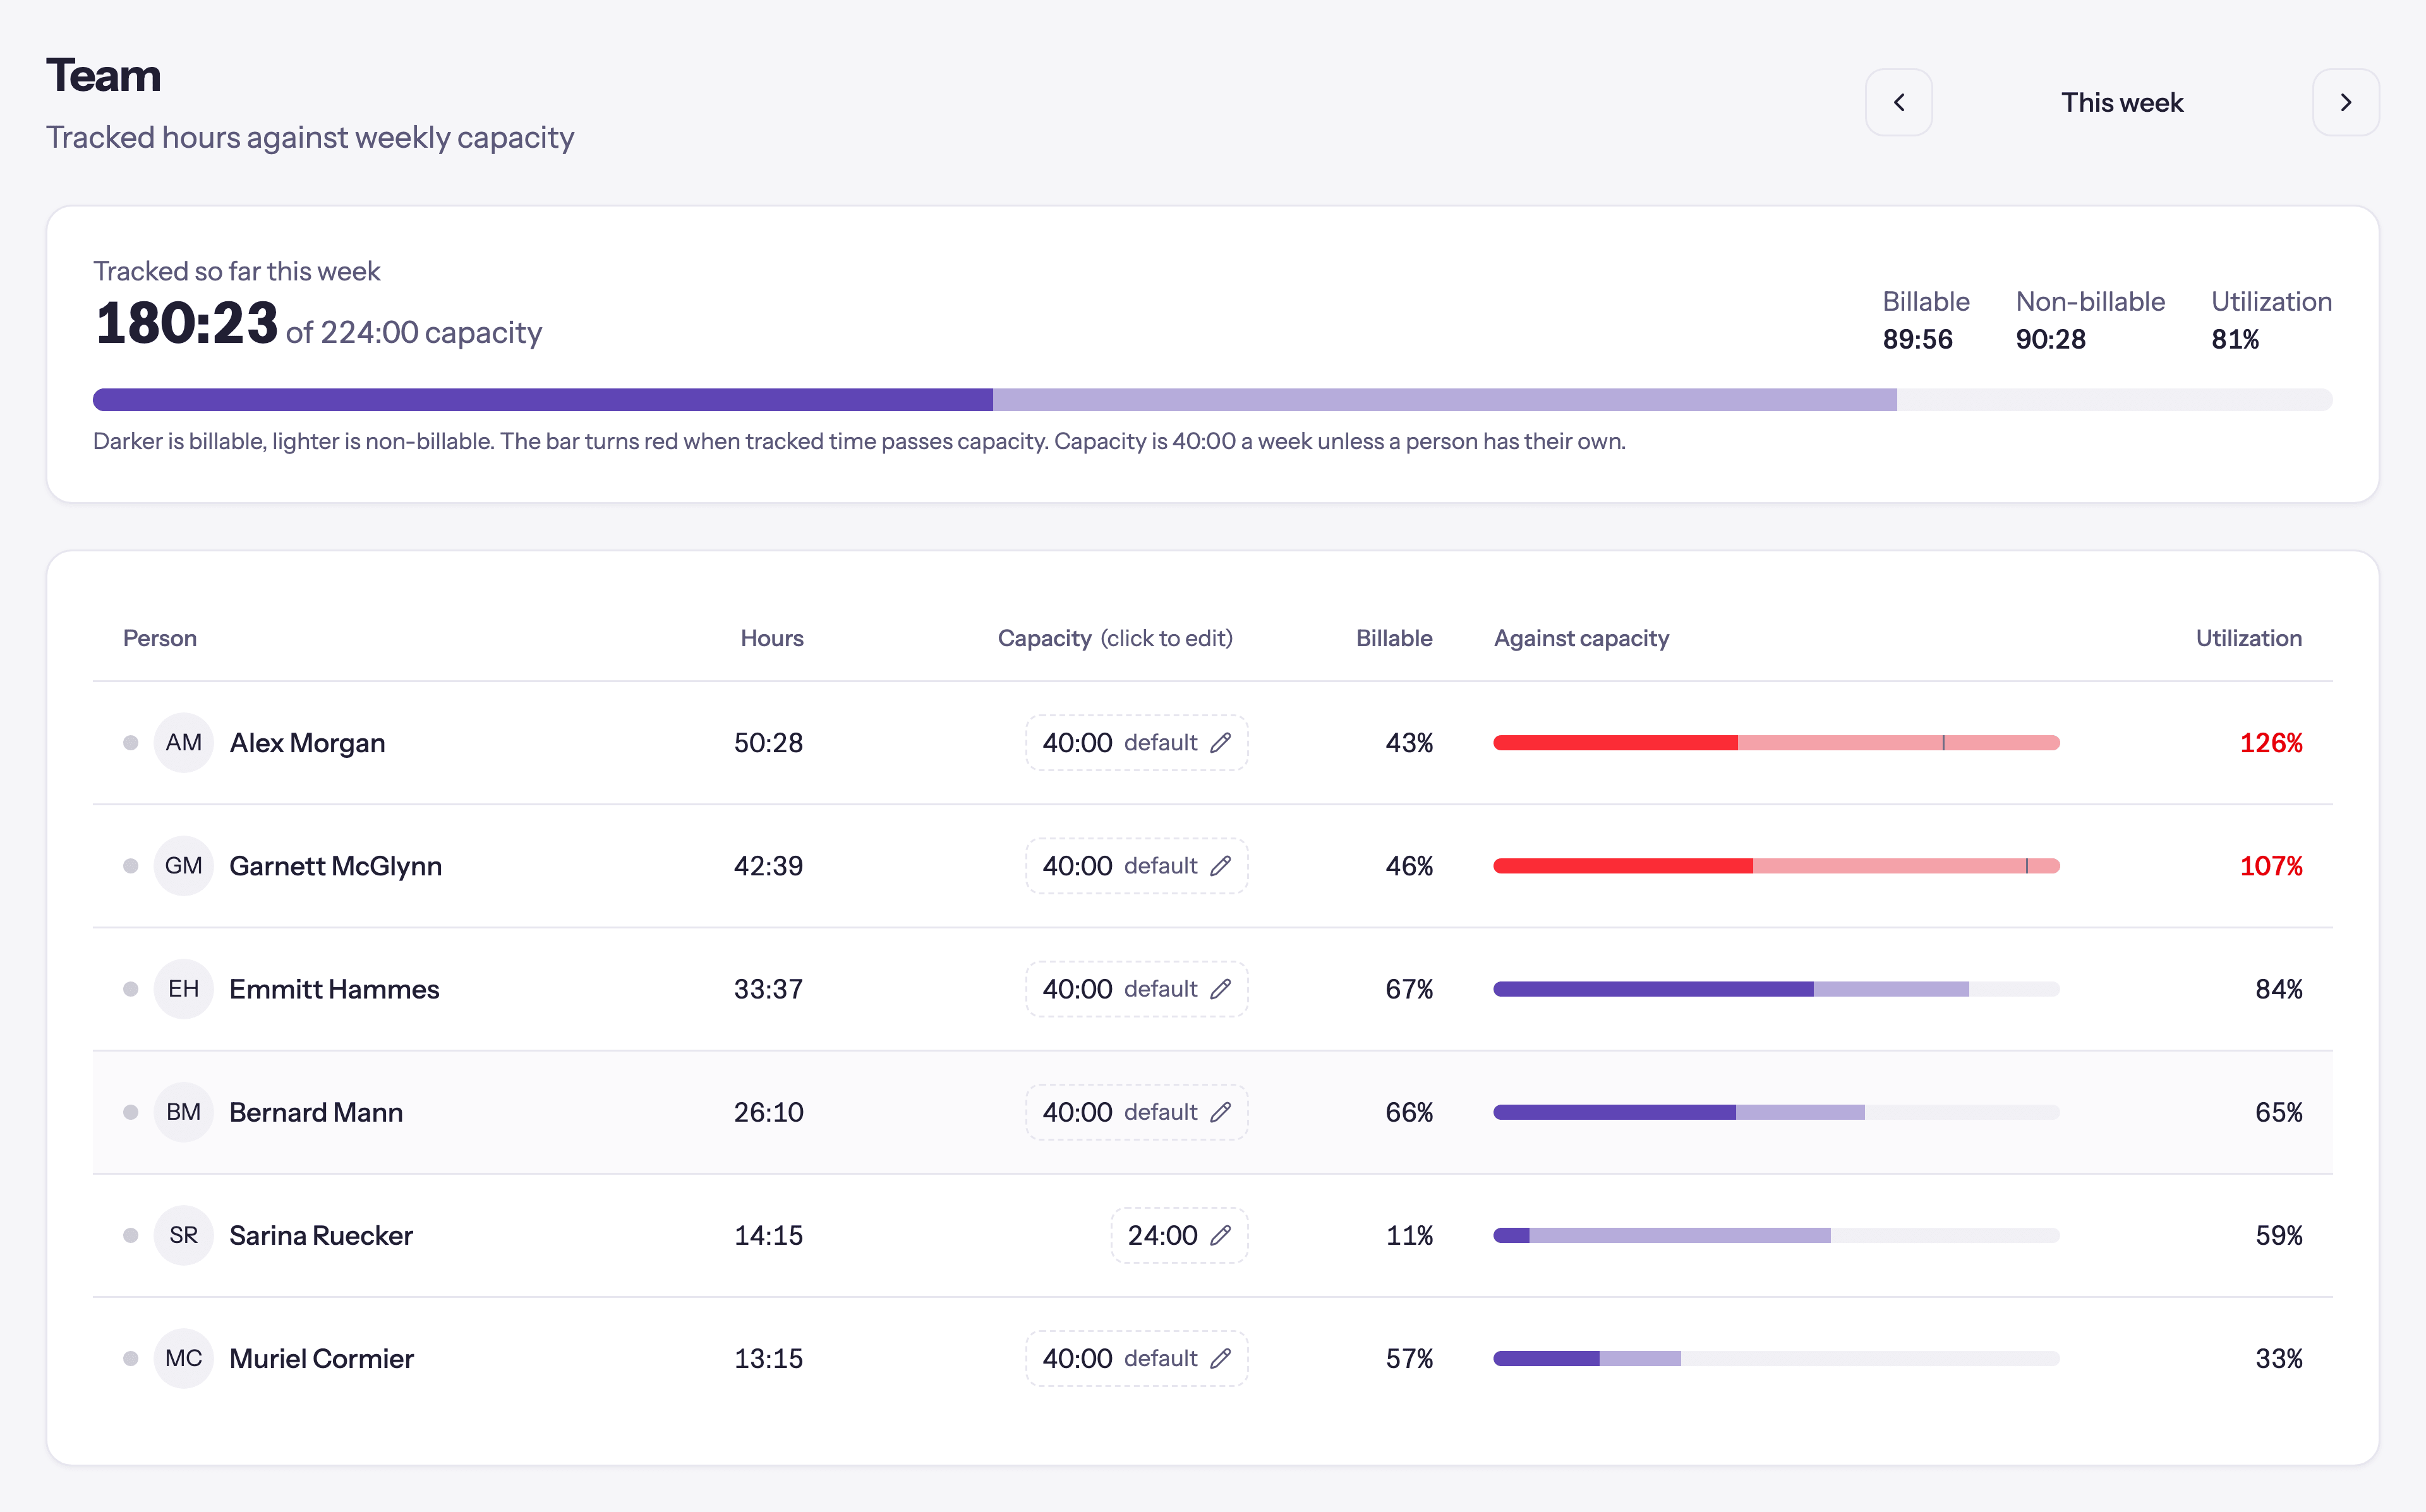Image resolution: width=2426 pixels, height=1512 pixels.
Task: Click Emmitt Hammes's 33:37 hours value
Action: coord(768,988)
